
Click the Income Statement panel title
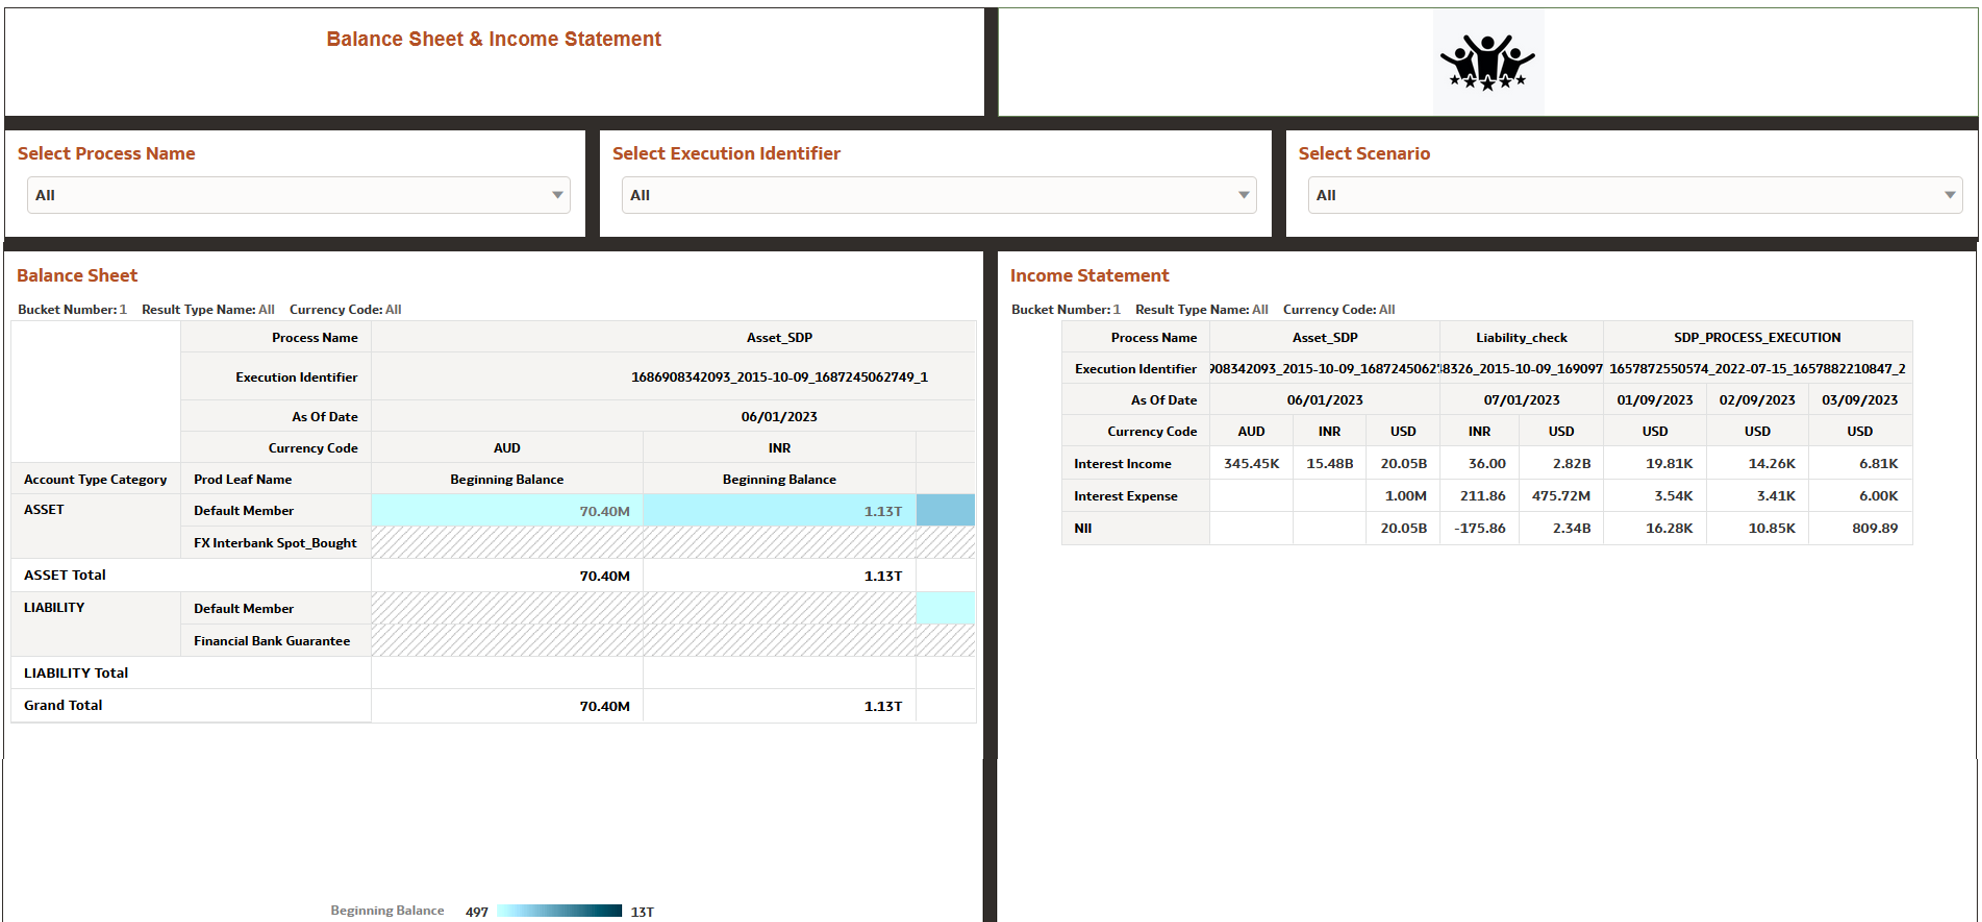1089,275
